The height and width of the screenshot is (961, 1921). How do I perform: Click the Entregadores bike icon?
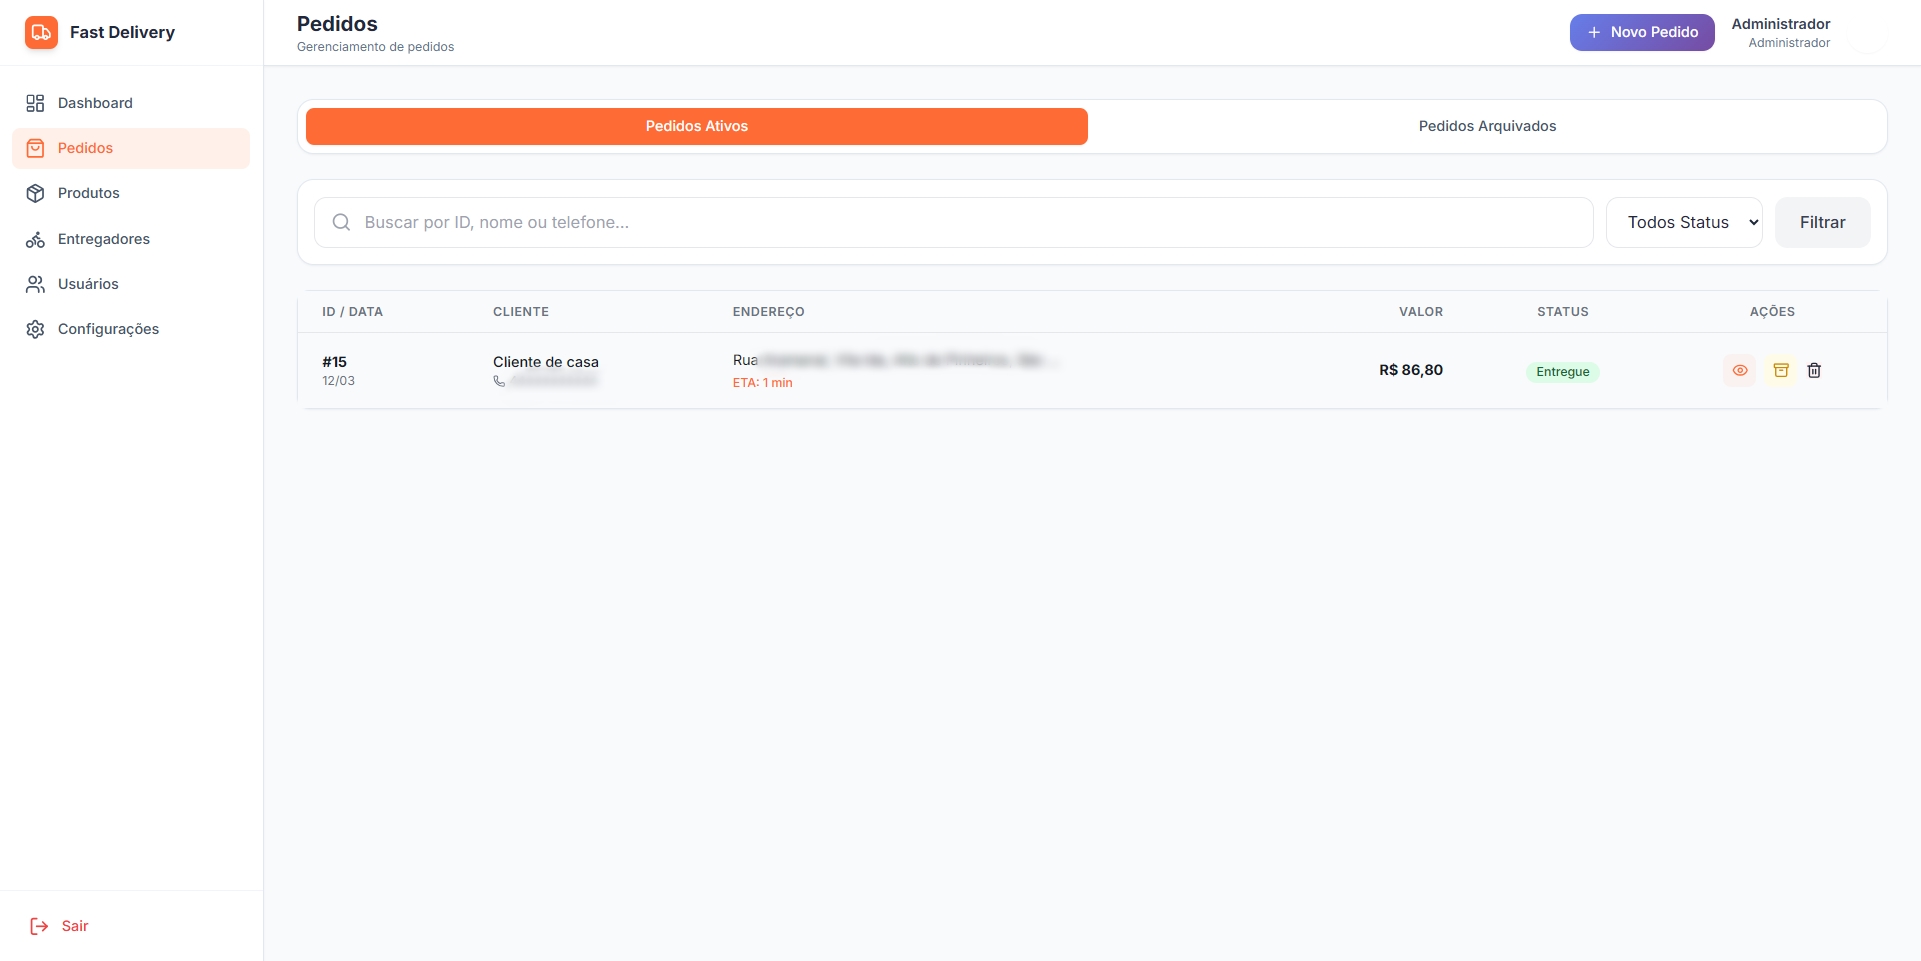[35, 239]
